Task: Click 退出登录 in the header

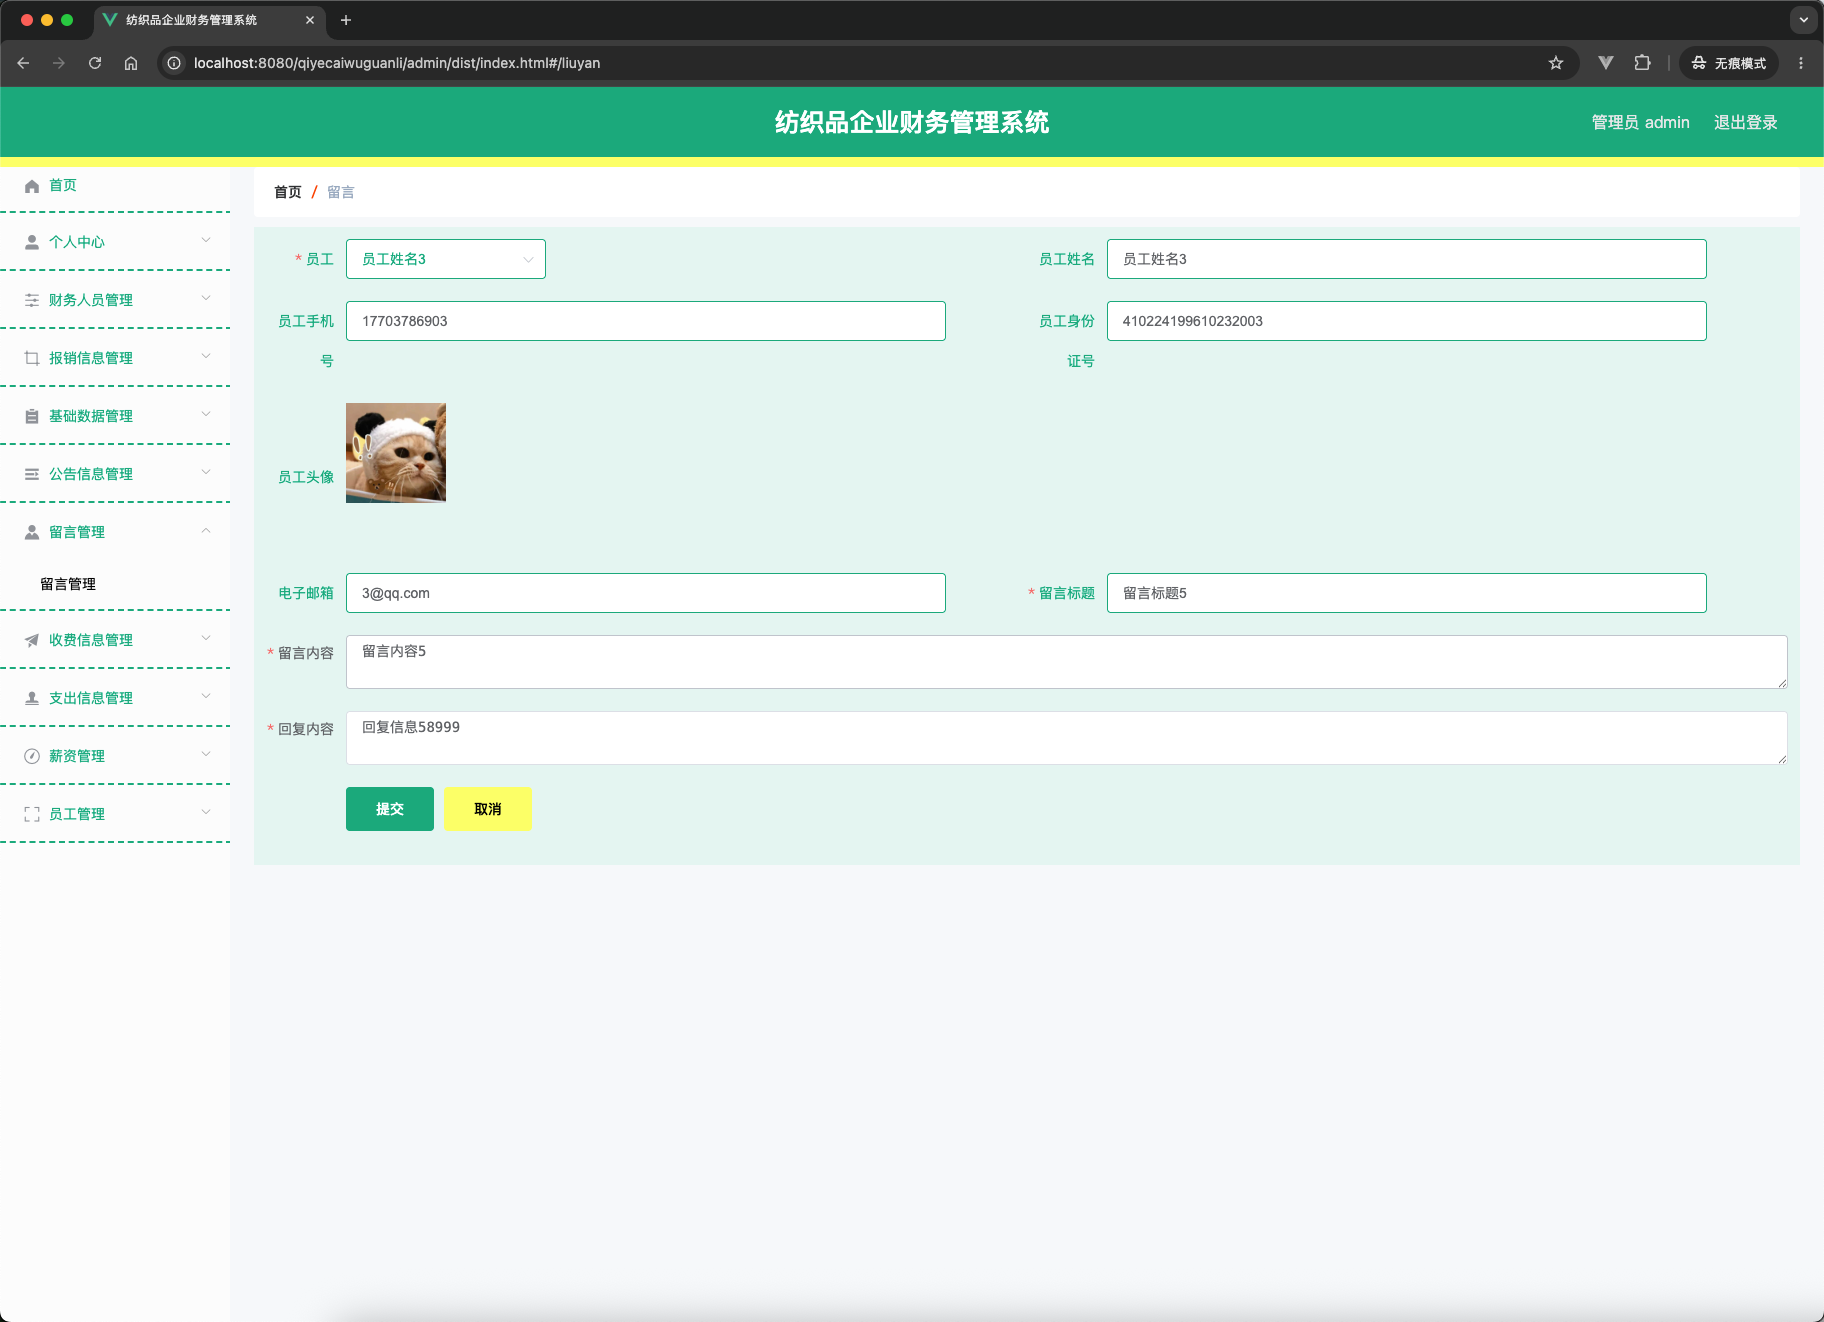Action: point(1746,122)
